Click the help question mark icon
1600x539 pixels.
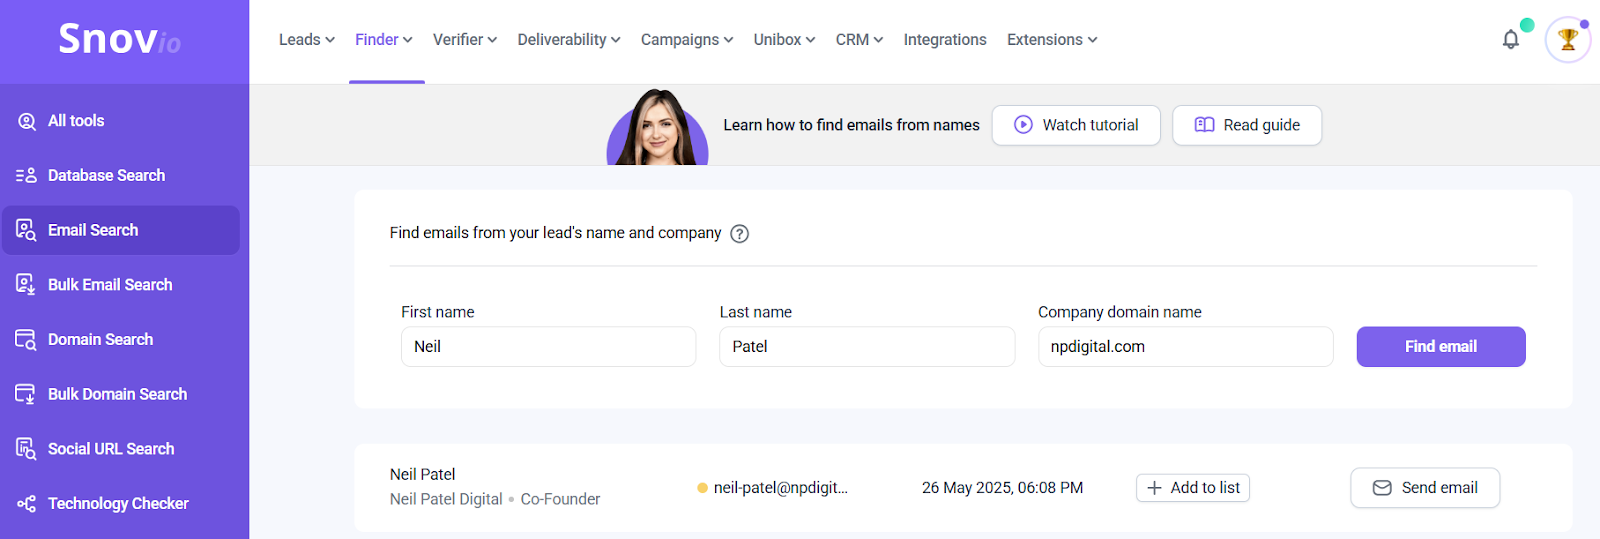(x=739, y=233)
